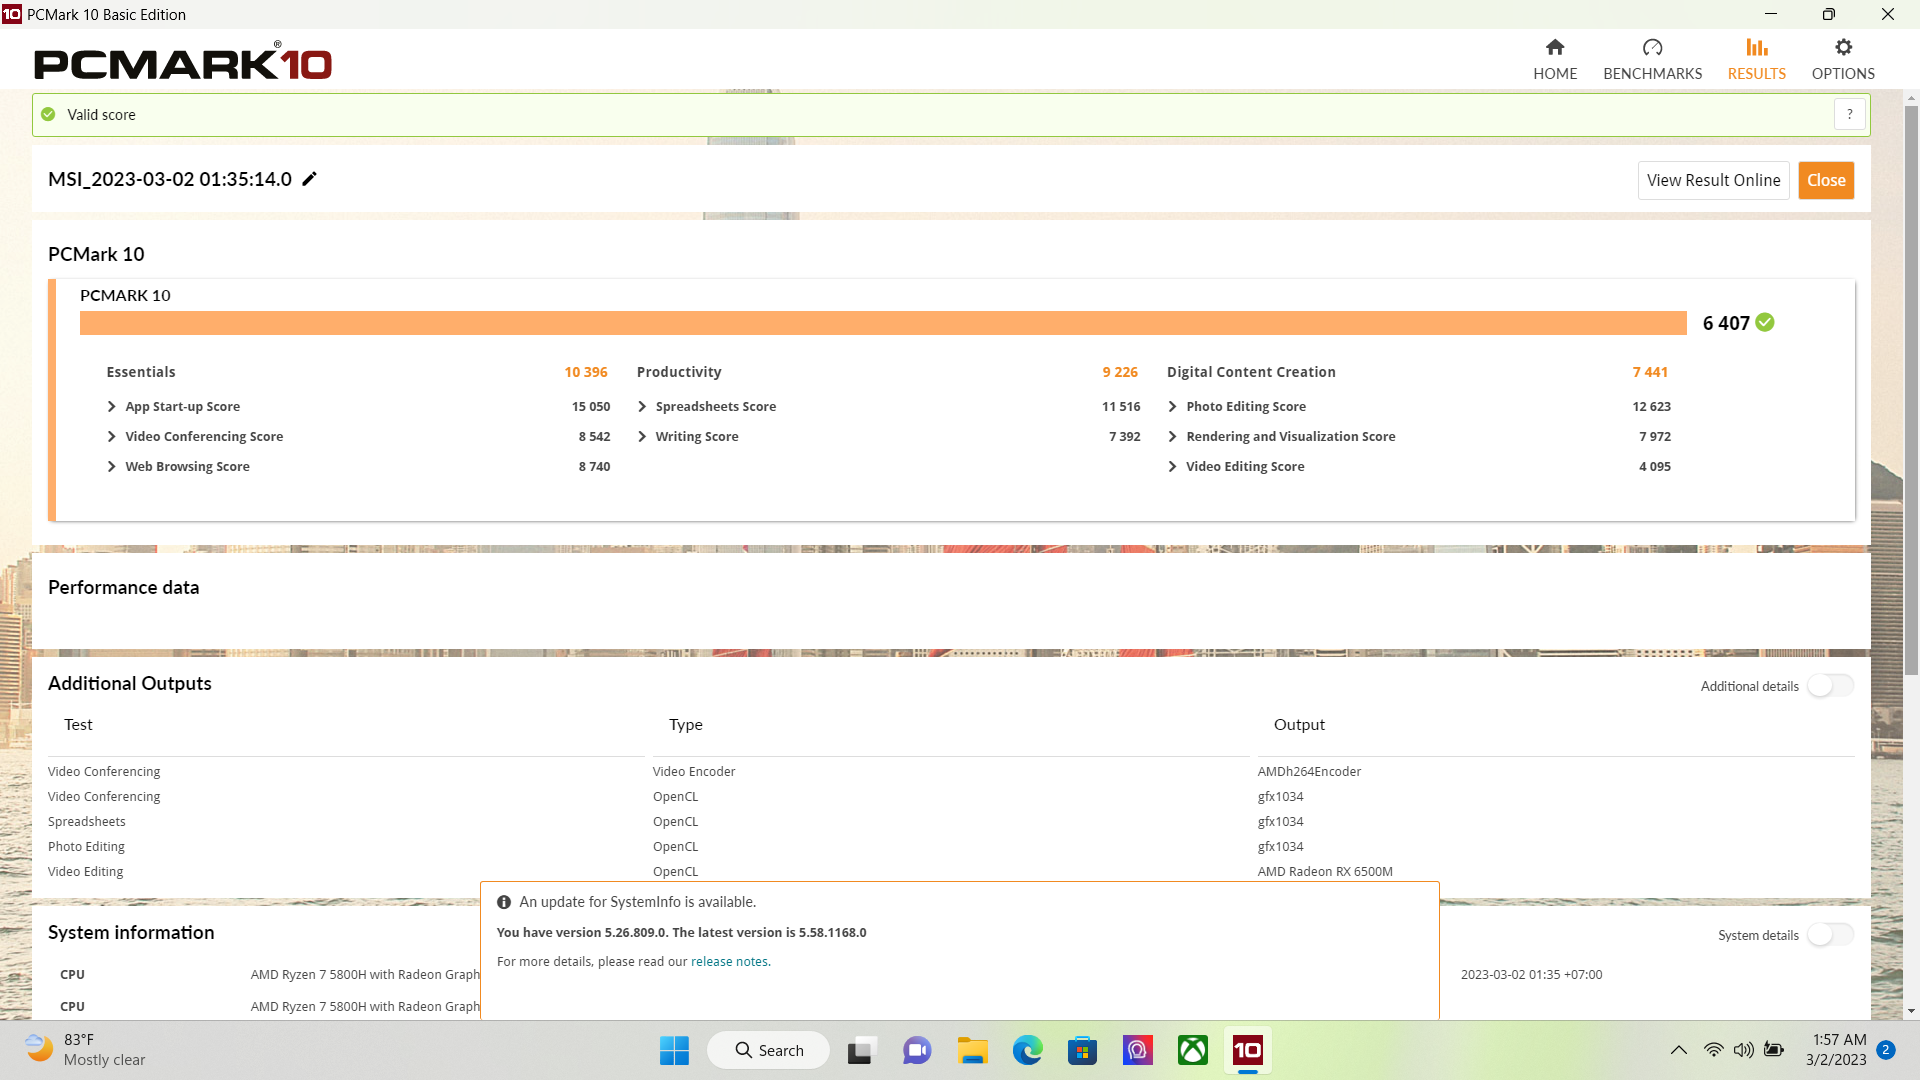Open Wi-Fi network icon in tray
This screenshot has height=1080, width=1920.
(1714, 1050)
